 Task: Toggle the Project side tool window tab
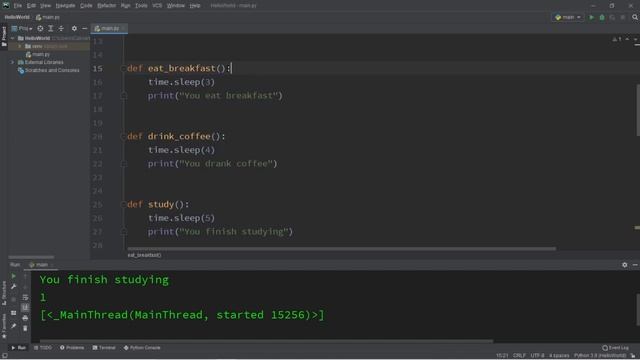point(4,36)
